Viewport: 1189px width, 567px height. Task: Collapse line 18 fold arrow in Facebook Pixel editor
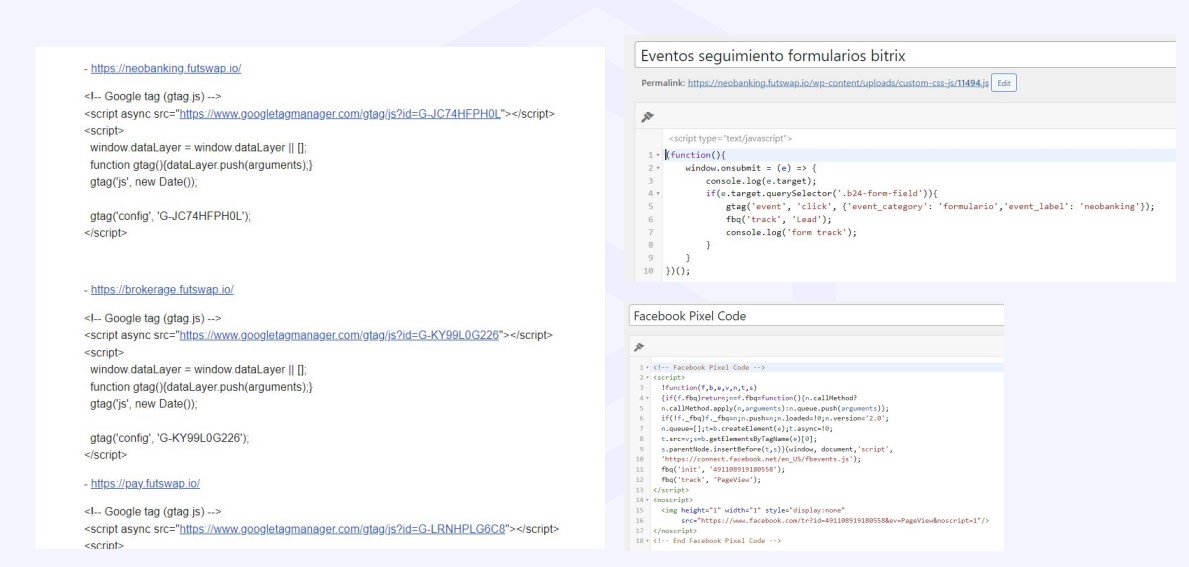tap(647, 540)
